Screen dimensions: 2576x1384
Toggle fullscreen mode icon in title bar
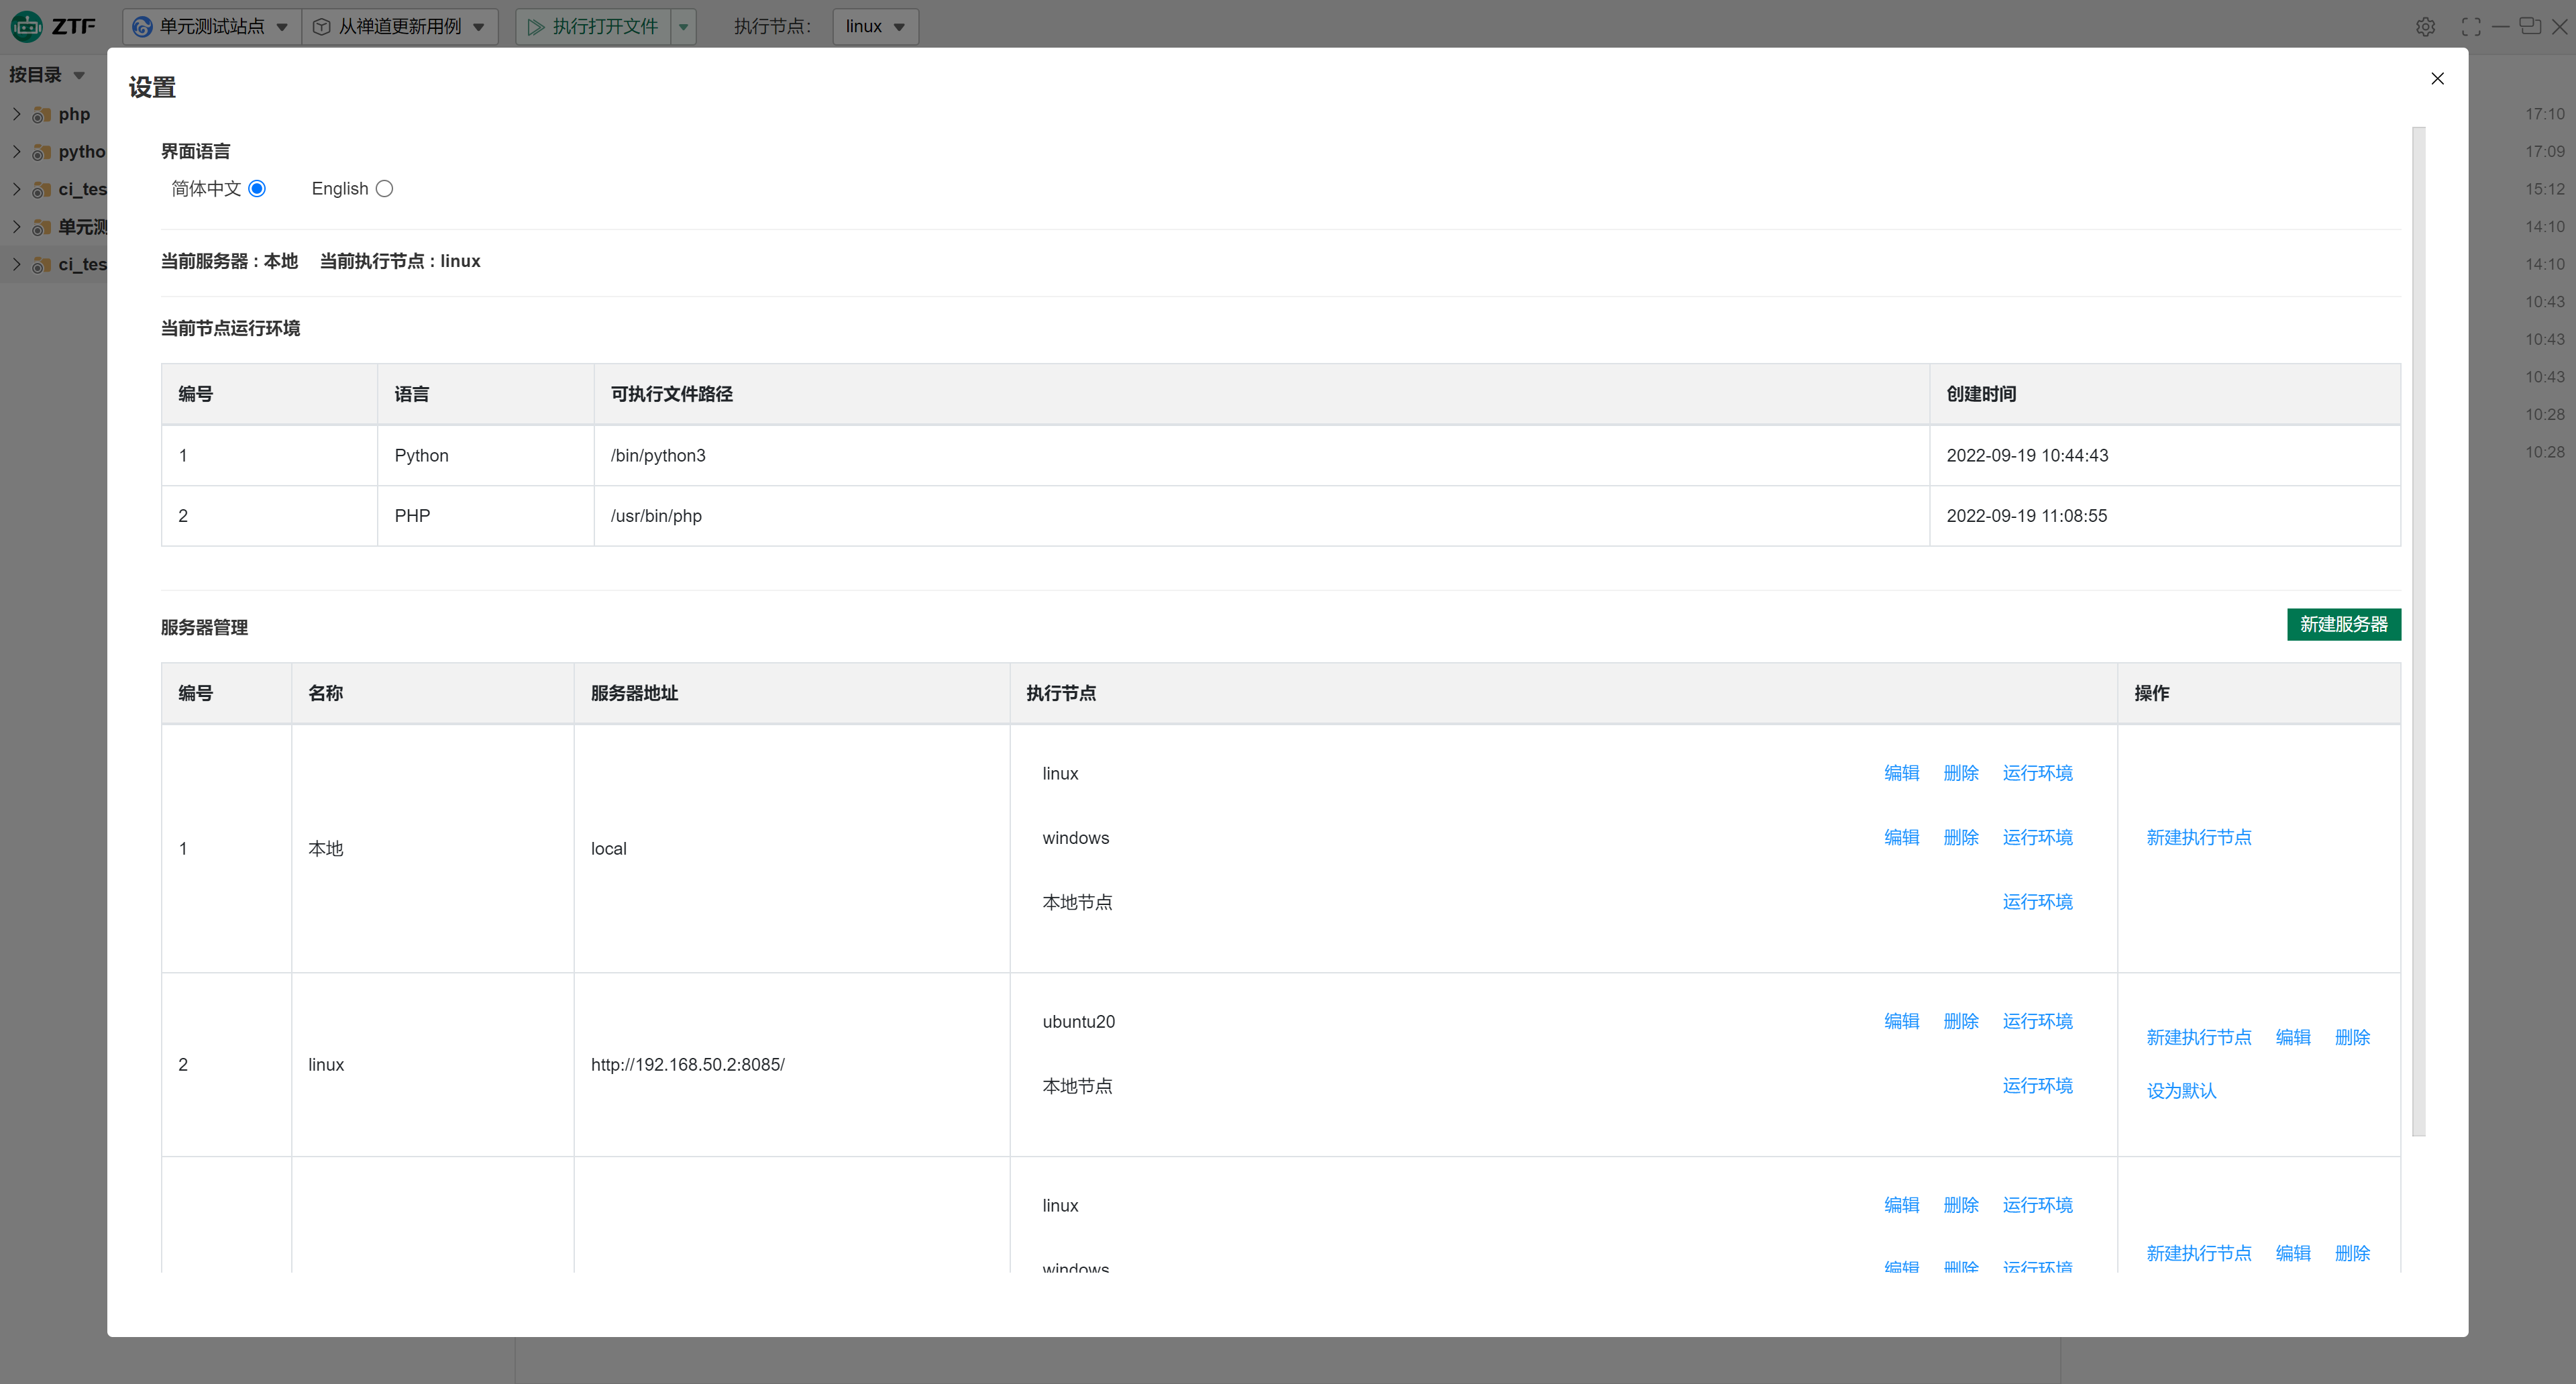[x=2471, y=27]
